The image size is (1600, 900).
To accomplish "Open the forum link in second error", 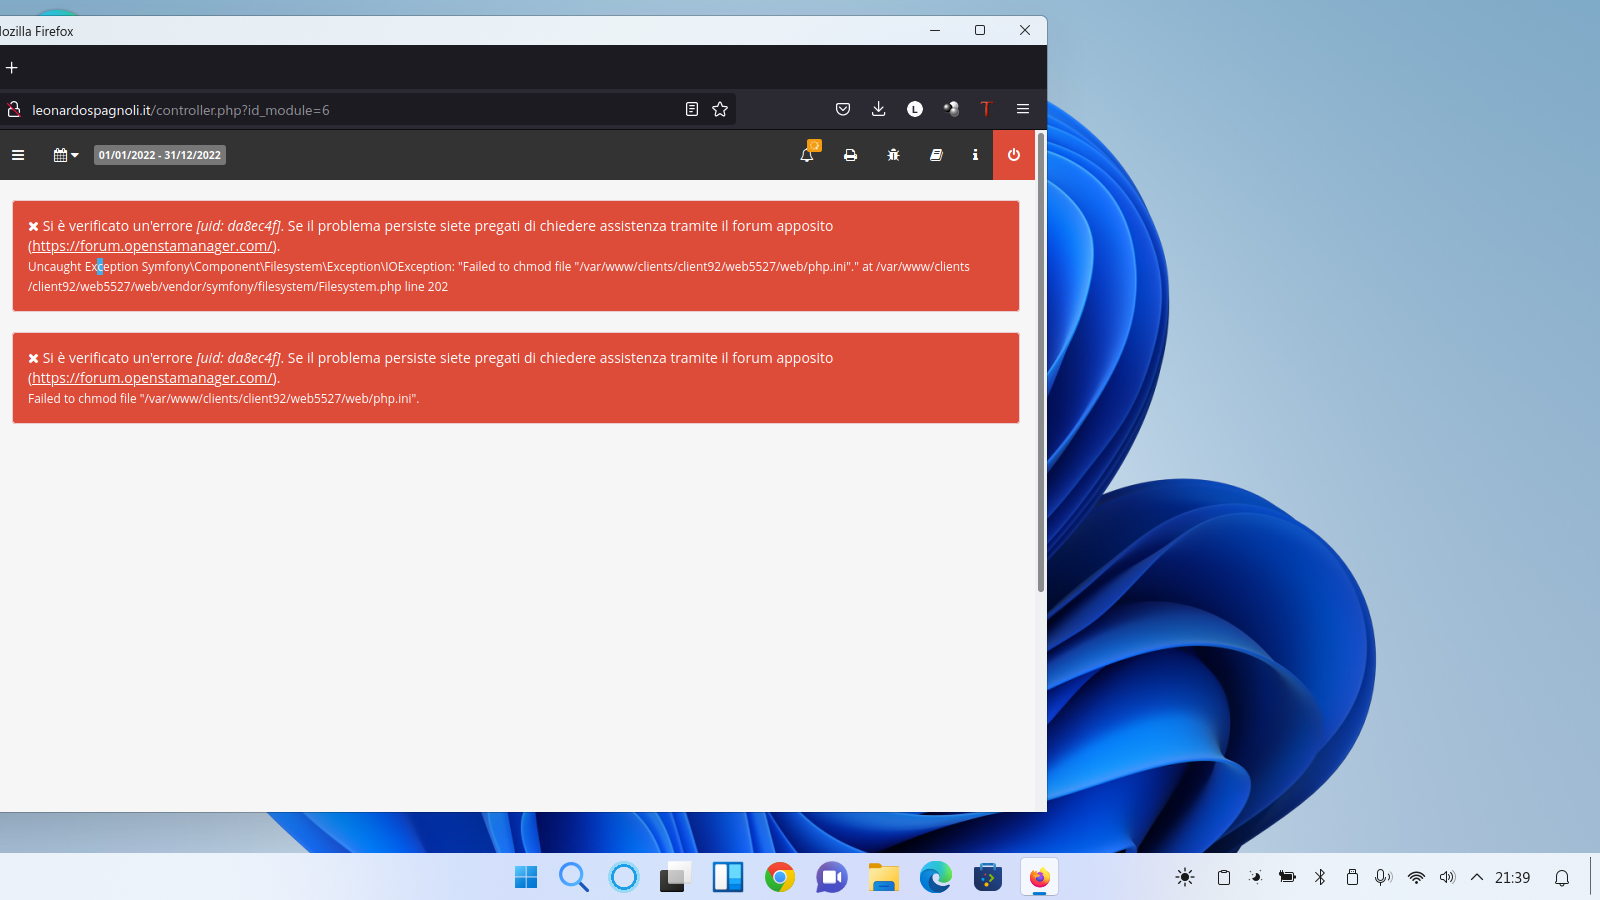I will [153, 378].
